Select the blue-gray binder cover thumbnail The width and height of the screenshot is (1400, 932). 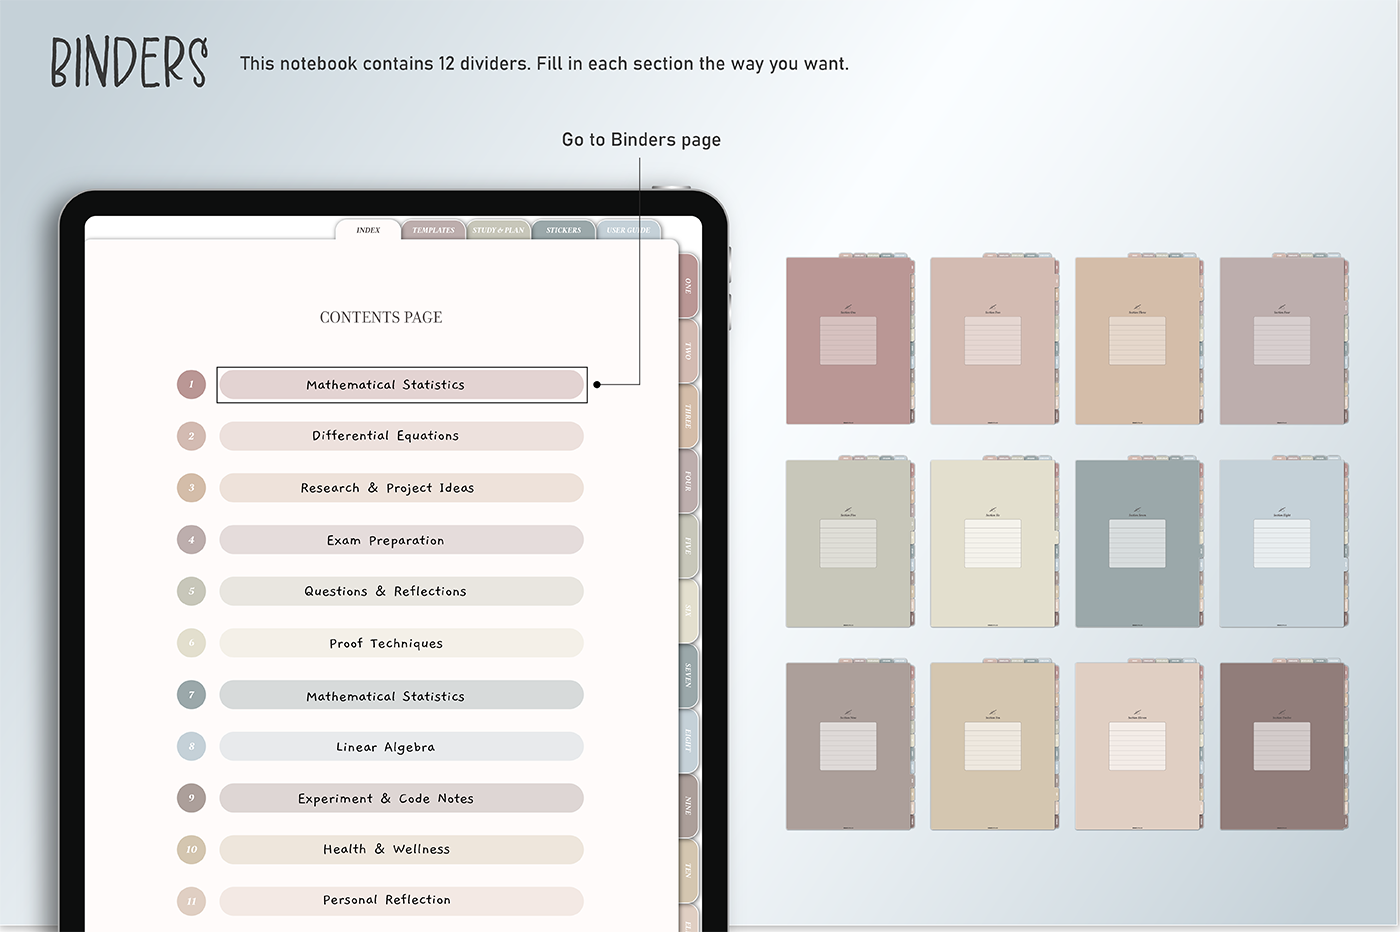point(1138,543)
